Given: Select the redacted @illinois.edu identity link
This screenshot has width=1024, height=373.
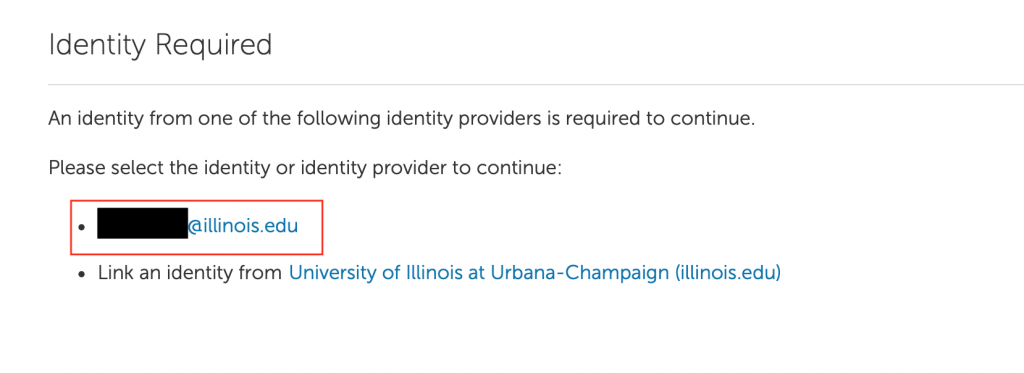Looking at the screenshot, I should point(197,227).
